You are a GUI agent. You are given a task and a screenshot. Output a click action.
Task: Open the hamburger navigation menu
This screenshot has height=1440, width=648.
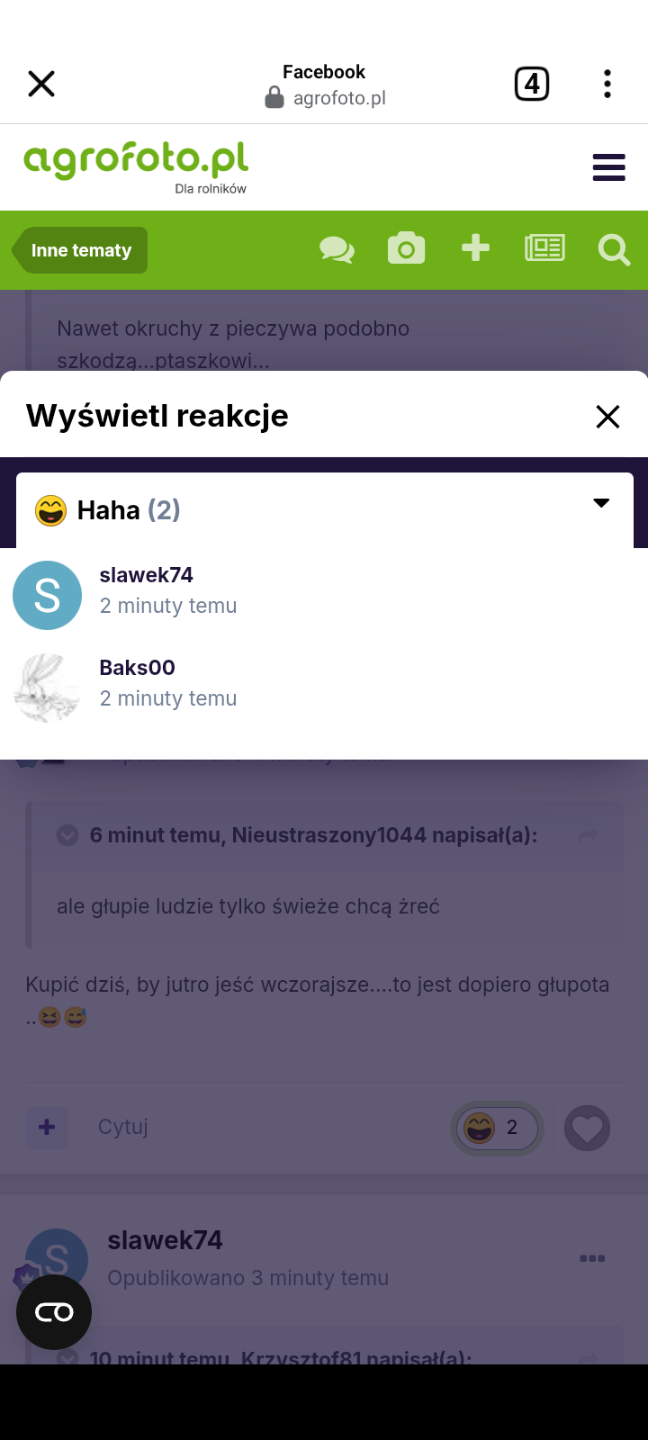click(x=609, y=167)
